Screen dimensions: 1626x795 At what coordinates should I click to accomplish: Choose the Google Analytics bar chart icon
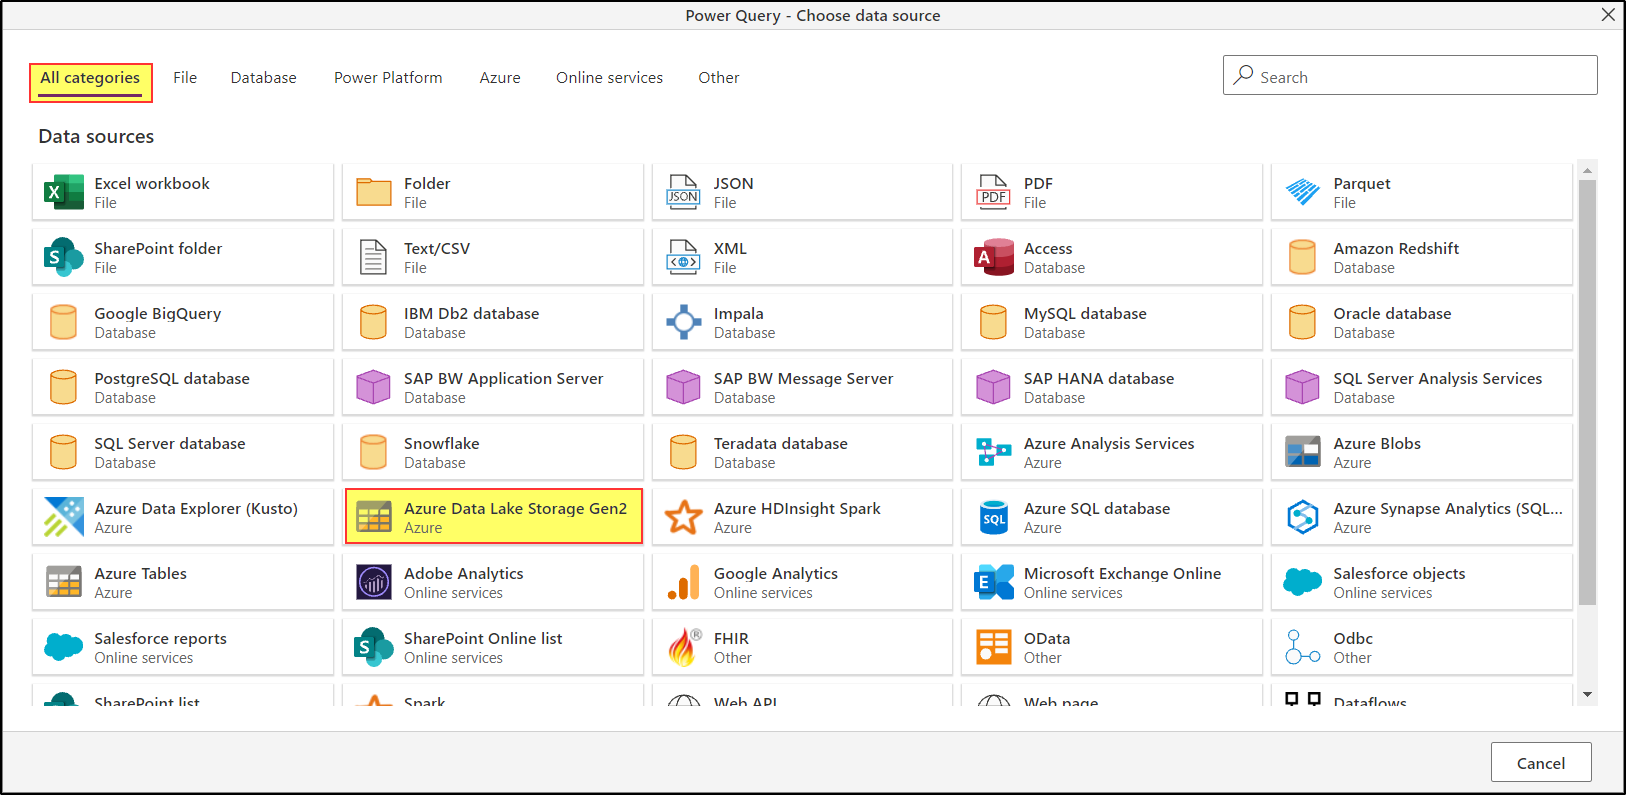pos(684,582)
